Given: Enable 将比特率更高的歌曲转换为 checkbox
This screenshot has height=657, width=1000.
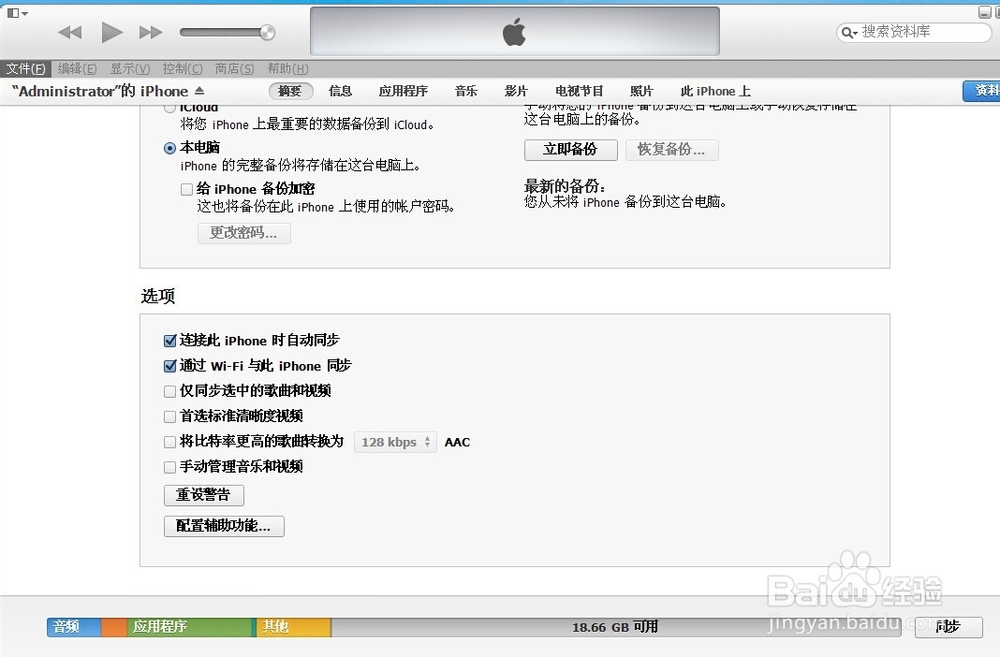Looking at the screenshot, I should coord(170,441).
